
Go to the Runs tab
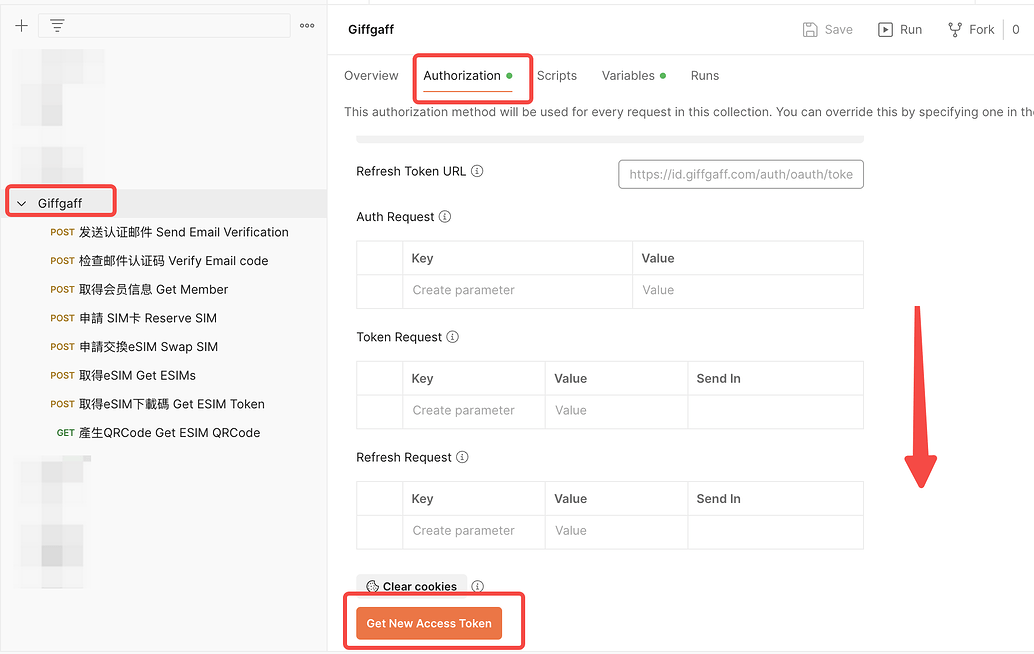tap(705, 76)
